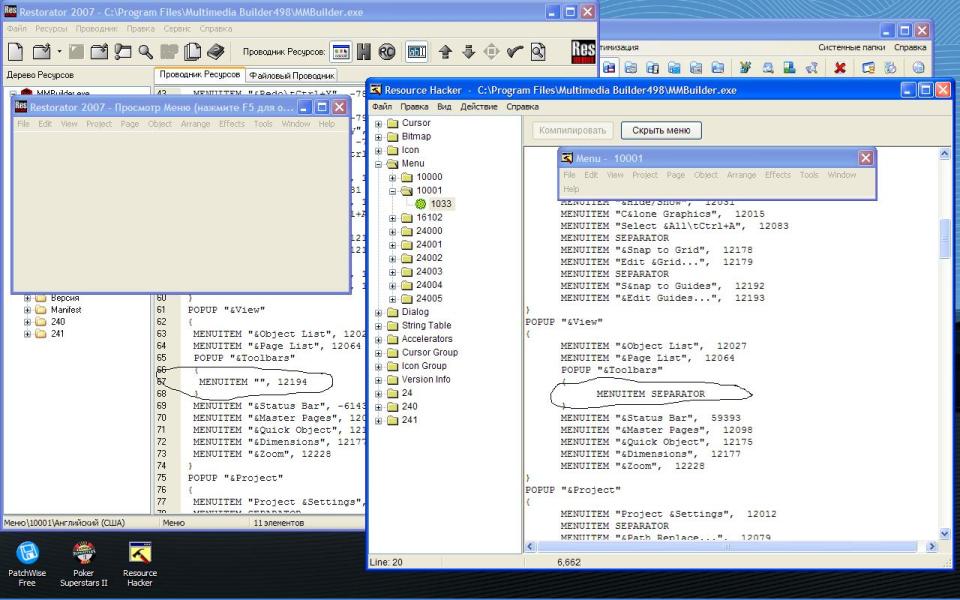
Task: Open Сервис menu in Restorator
Action: coord(177,29)
